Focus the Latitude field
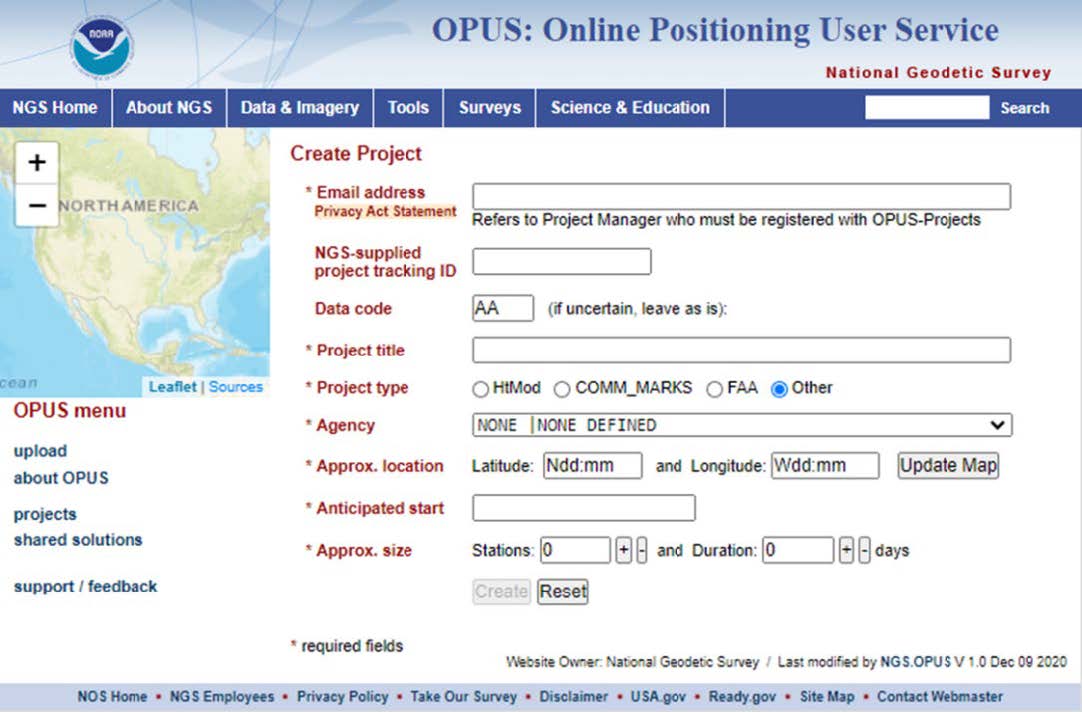 pyautogui.click(x=593, y=465)
